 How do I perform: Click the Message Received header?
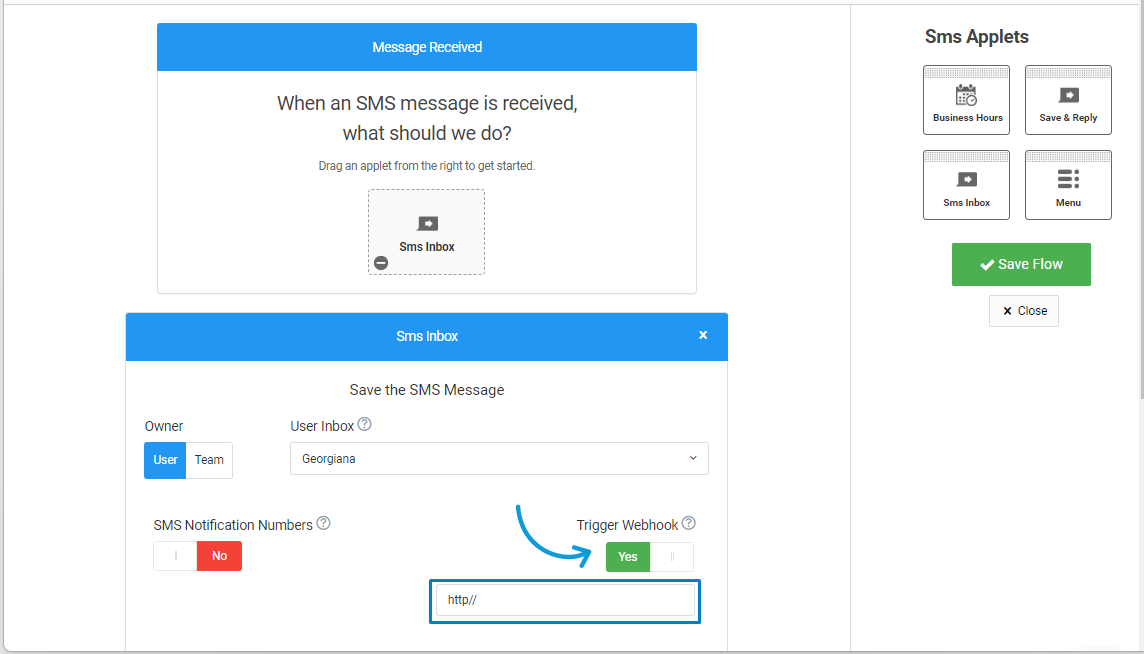pos(427,47)
